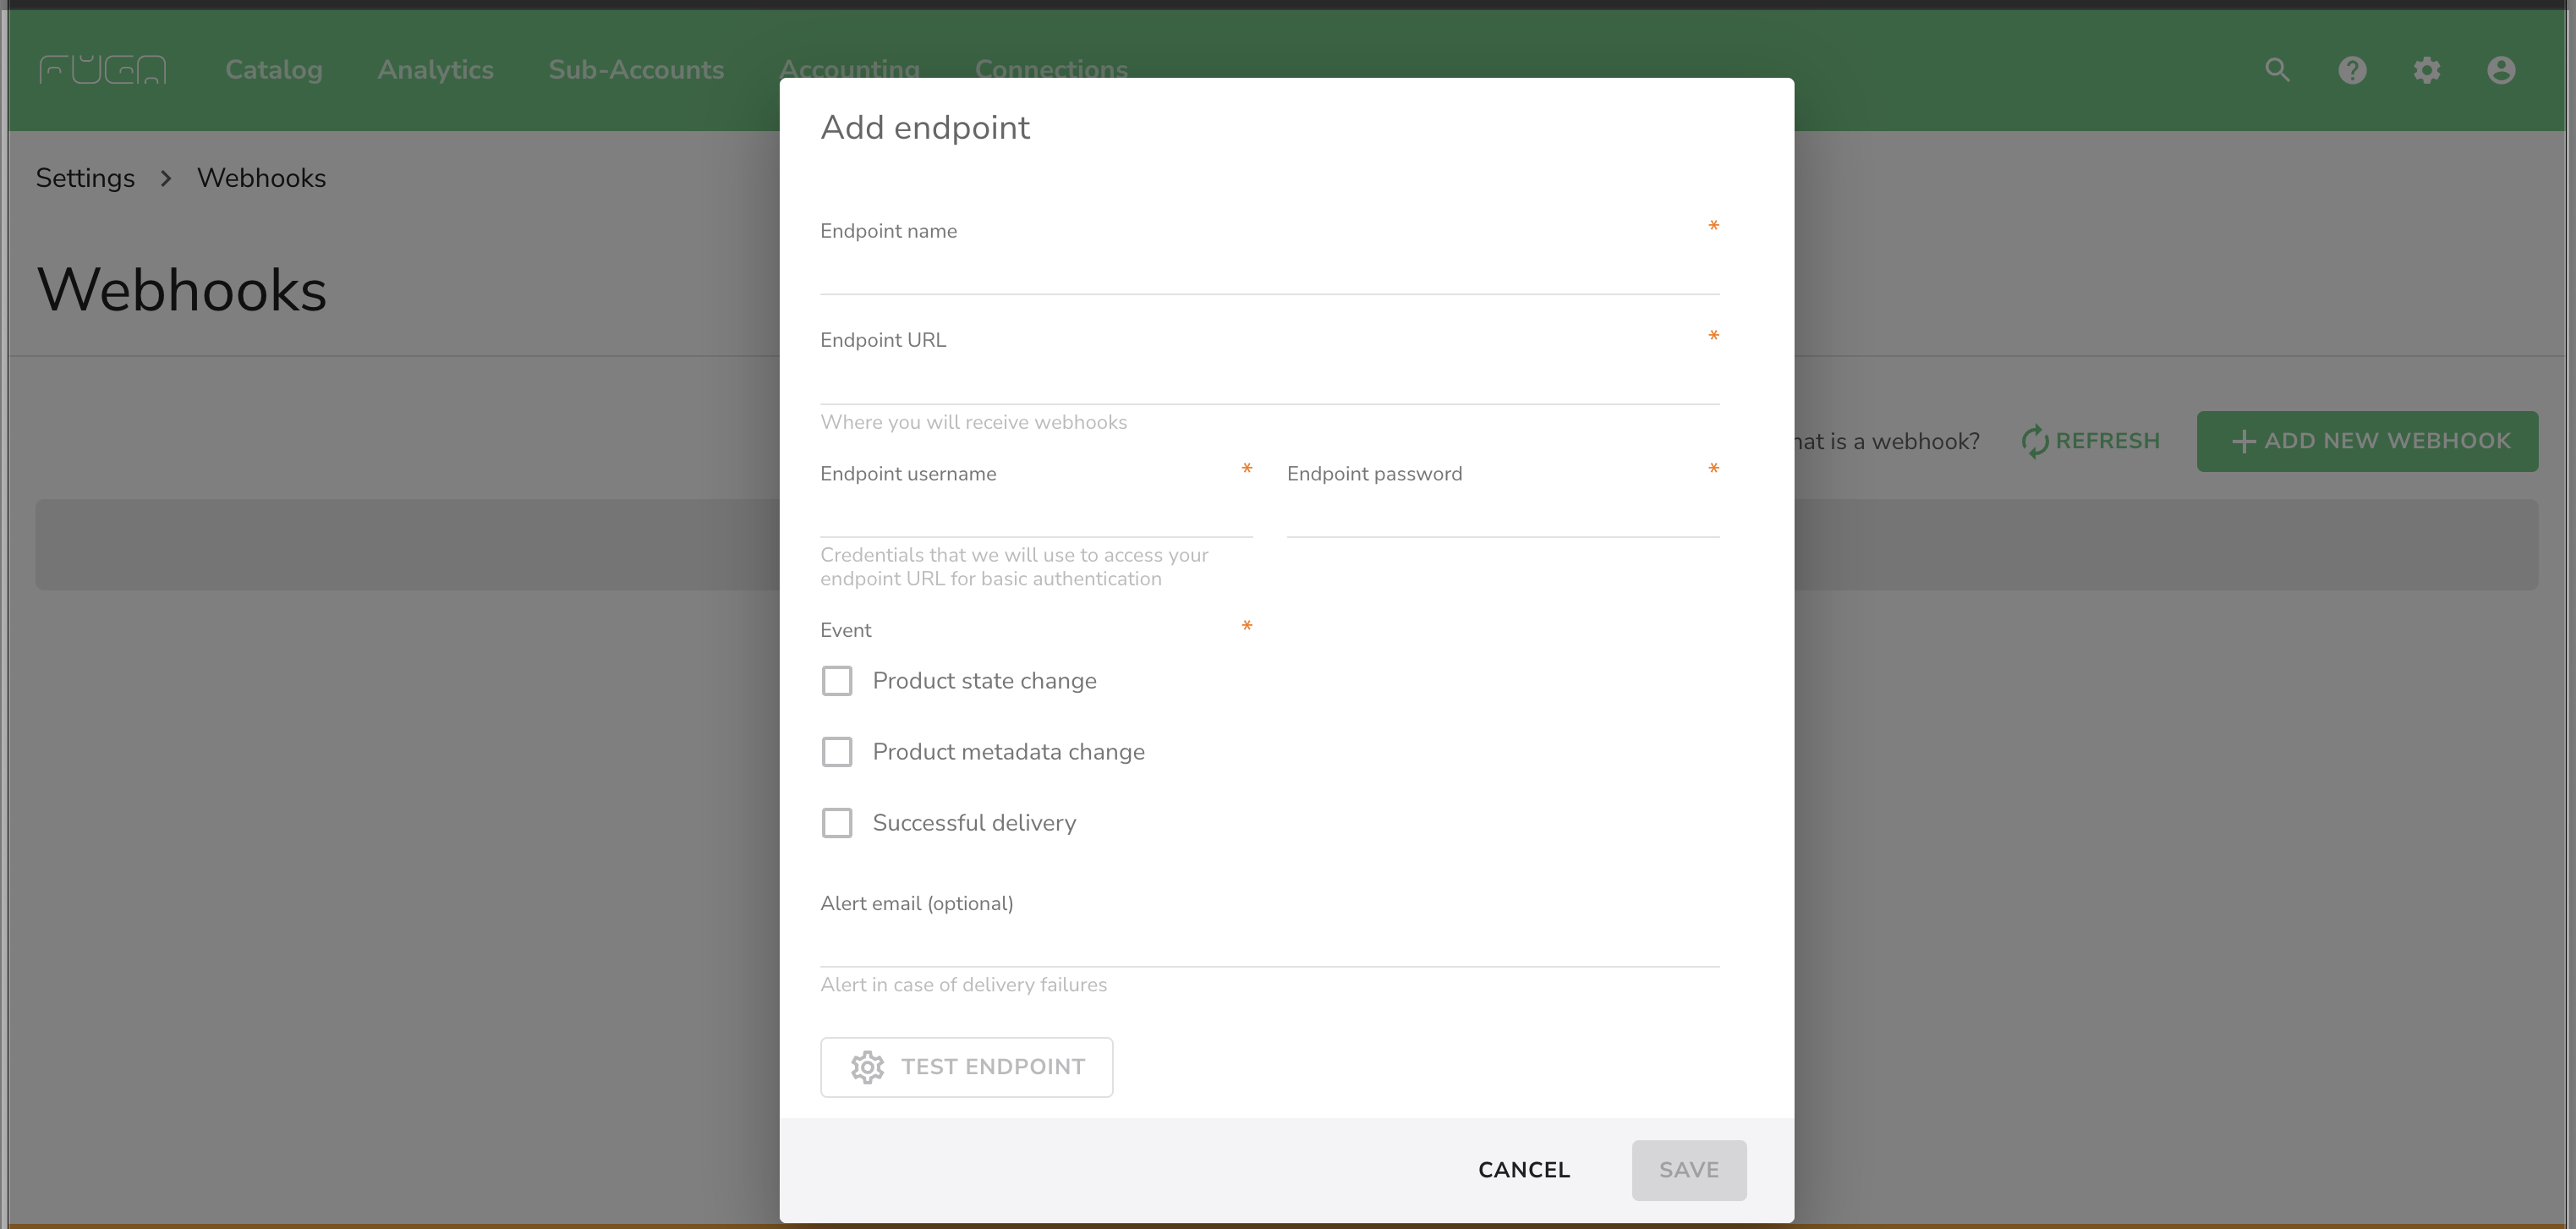Click the 'Where you will receive webhooks' hint
The height and width of the screenshot is (1229, 2576).
(x=973, y=422)
